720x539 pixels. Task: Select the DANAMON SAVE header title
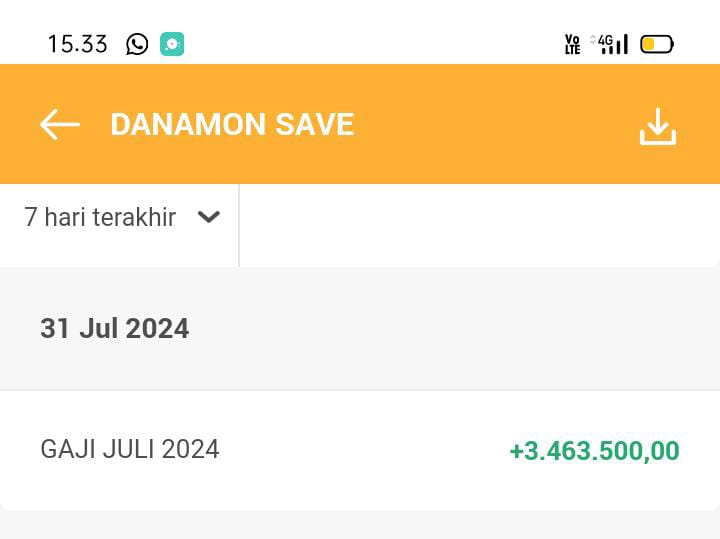(232, 124)
